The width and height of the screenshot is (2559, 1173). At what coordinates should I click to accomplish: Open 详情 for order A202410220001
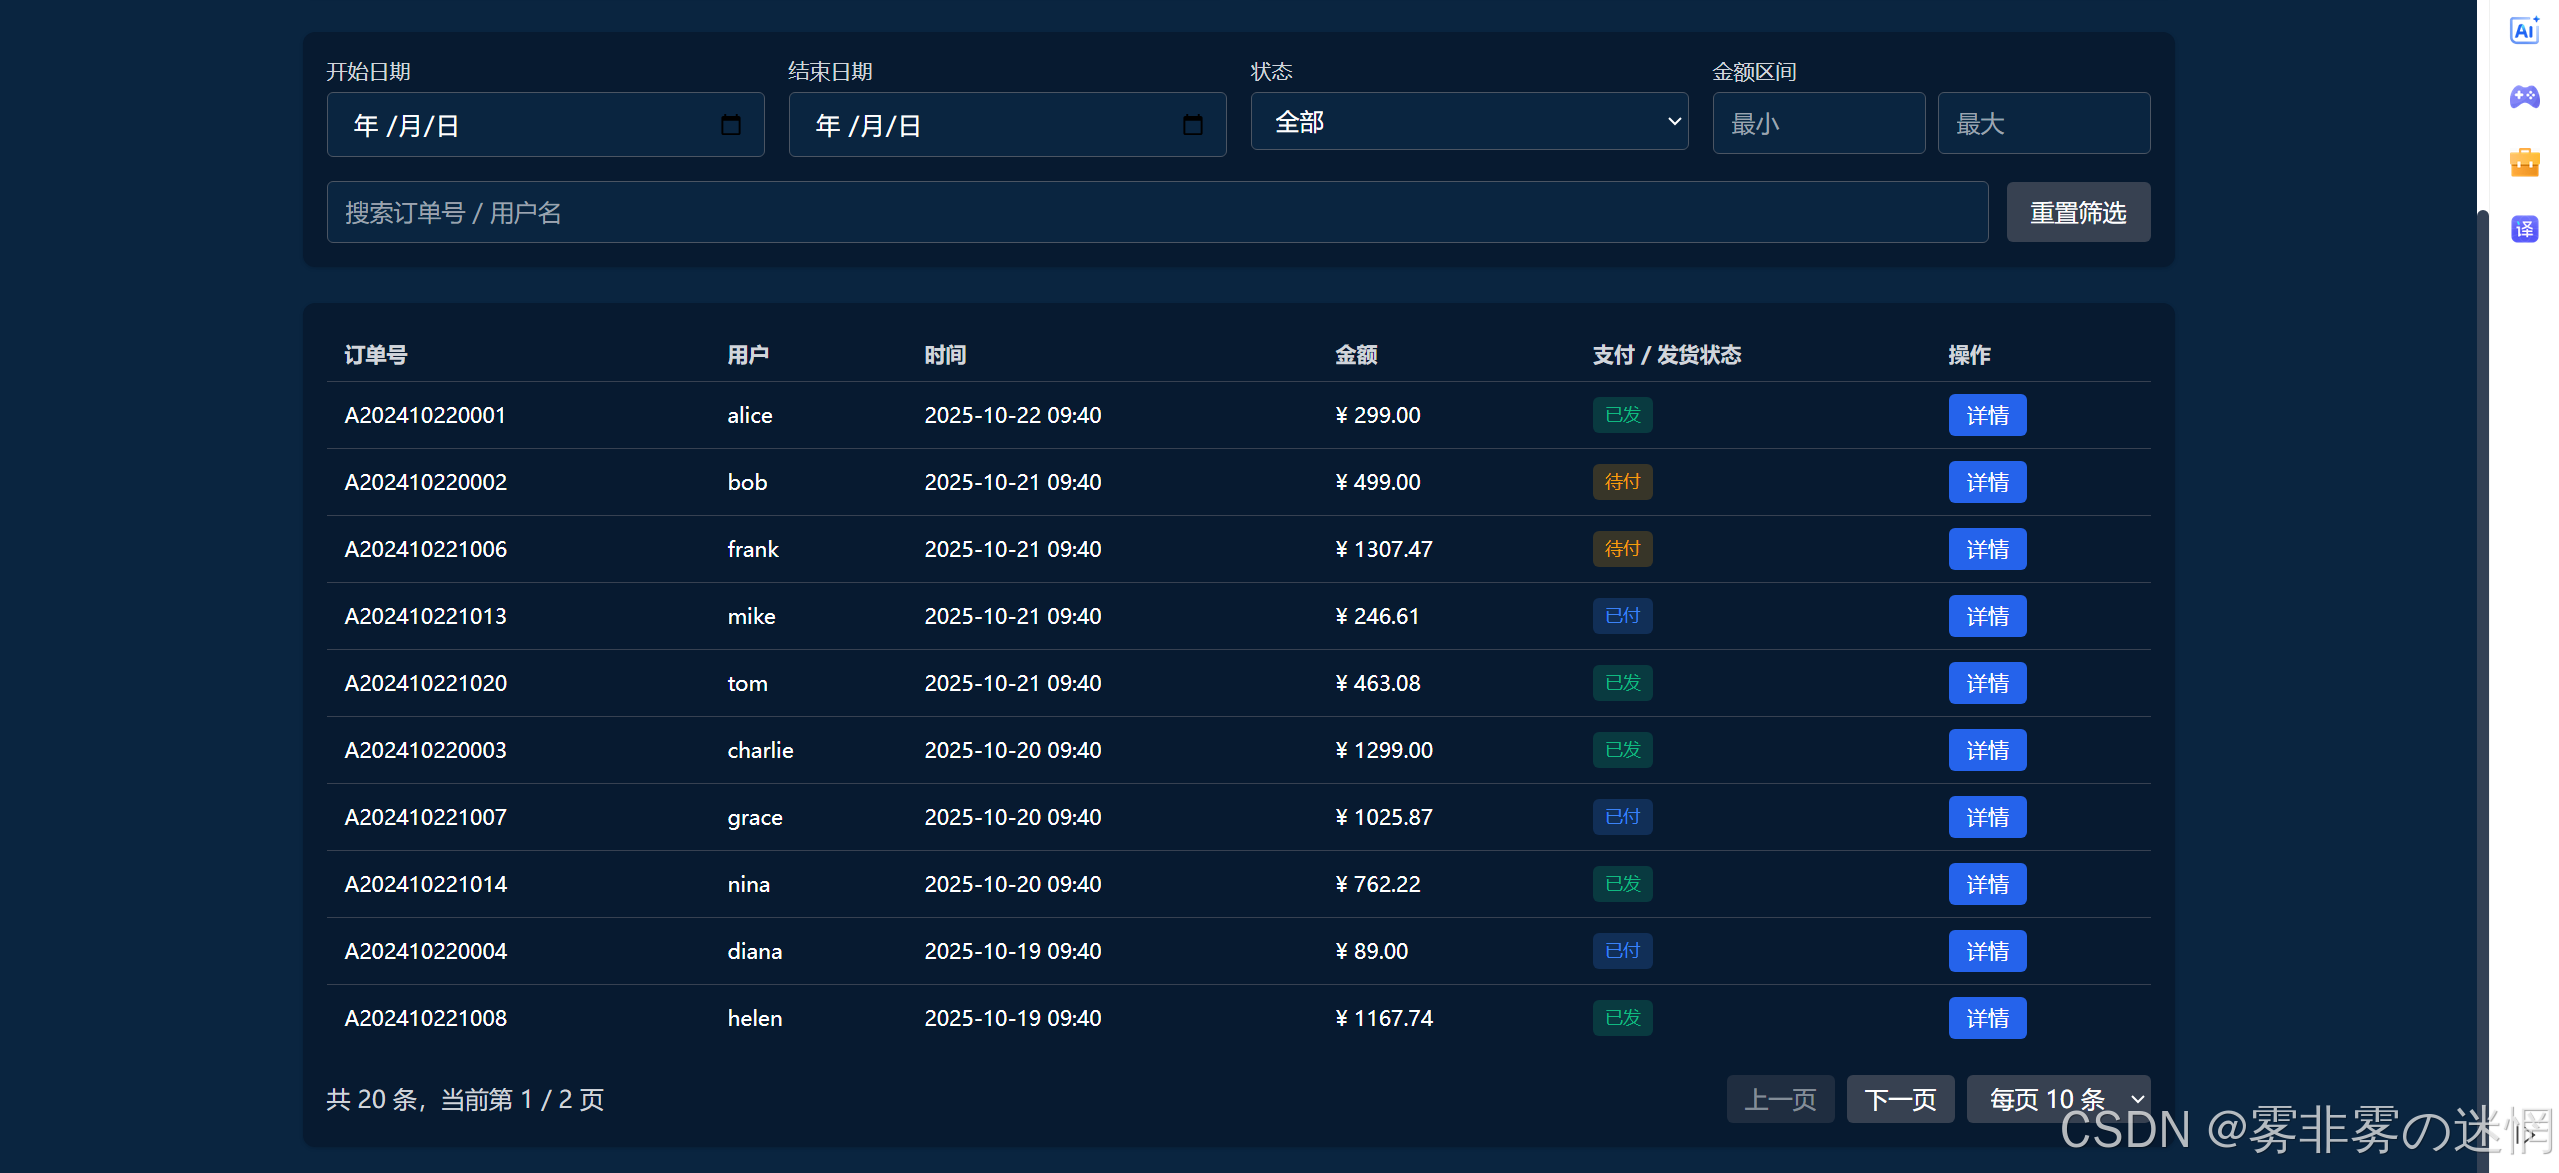click(x=1986, y=415)
